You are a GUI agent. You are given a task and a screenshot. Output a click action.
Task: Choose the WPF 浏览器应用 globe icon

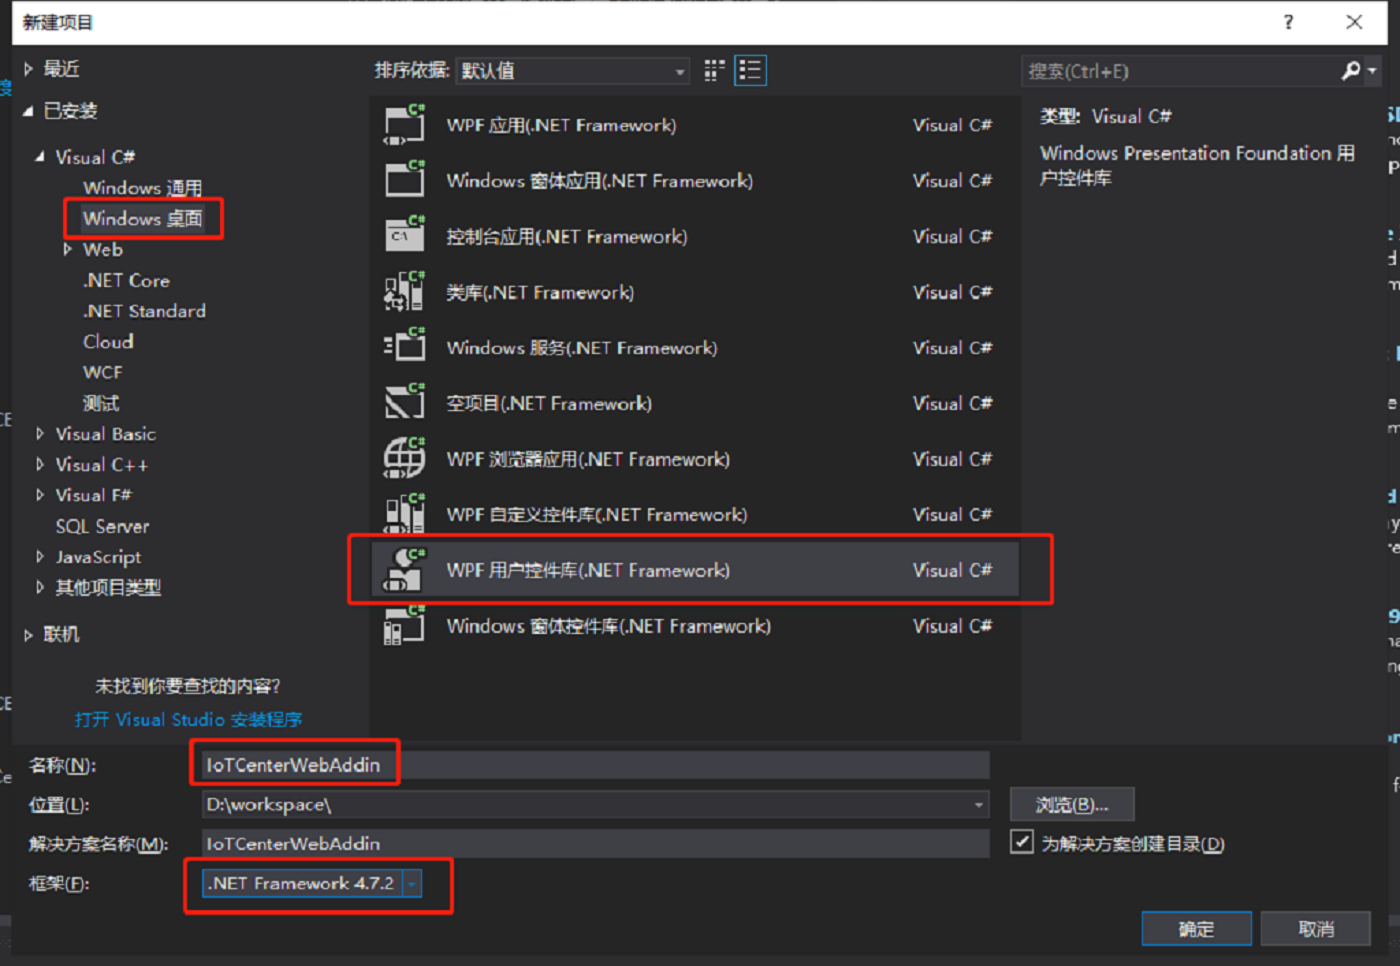point(405,459)
